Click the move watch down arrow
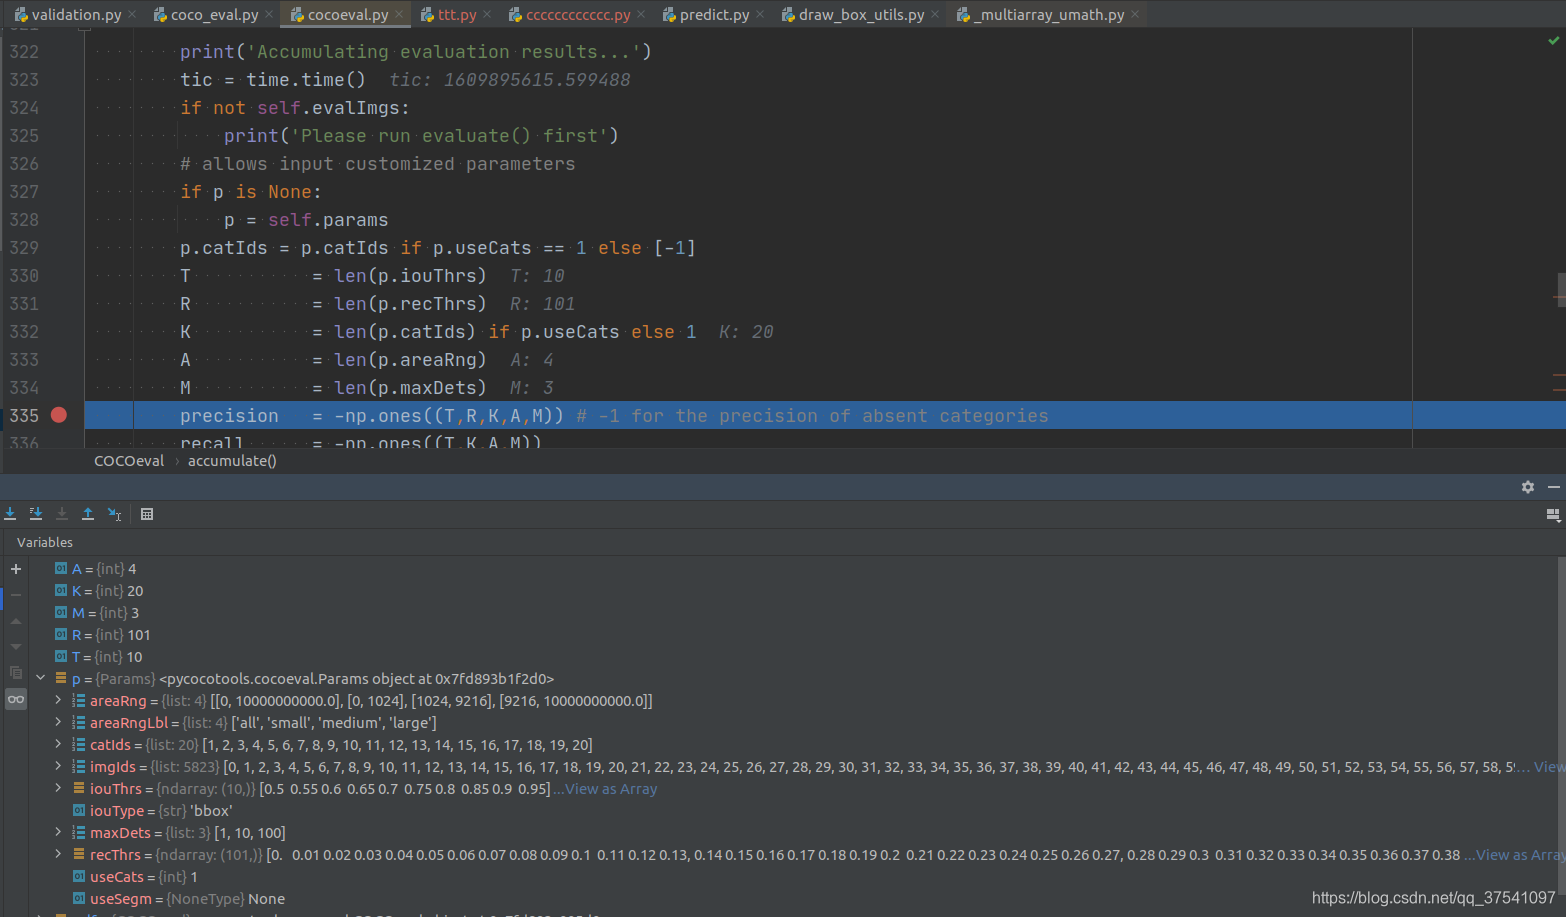1566x917 pixels. point(16,647)
